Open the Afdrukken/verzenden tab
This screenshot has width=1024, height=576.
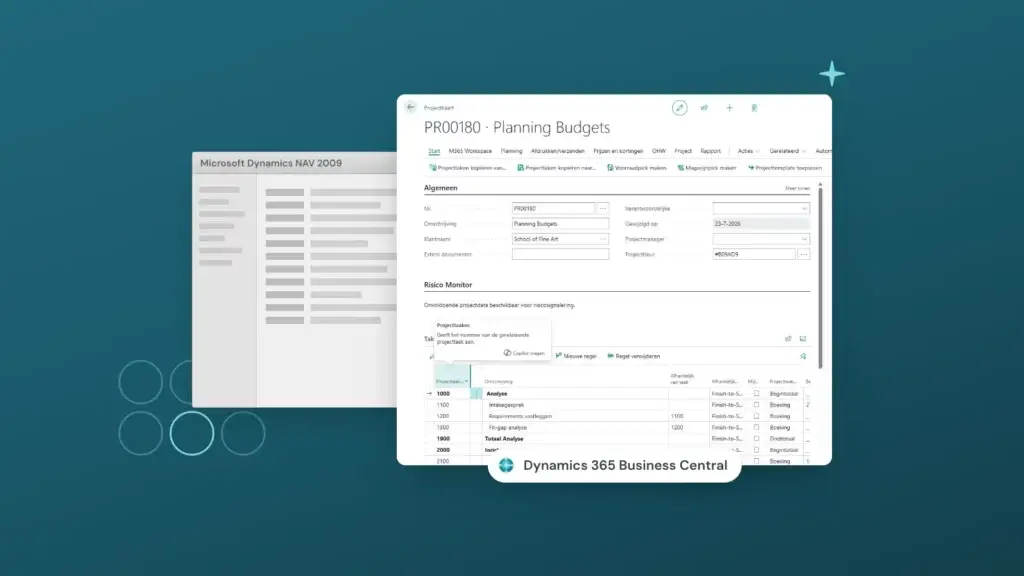click(x=558, y=151)
